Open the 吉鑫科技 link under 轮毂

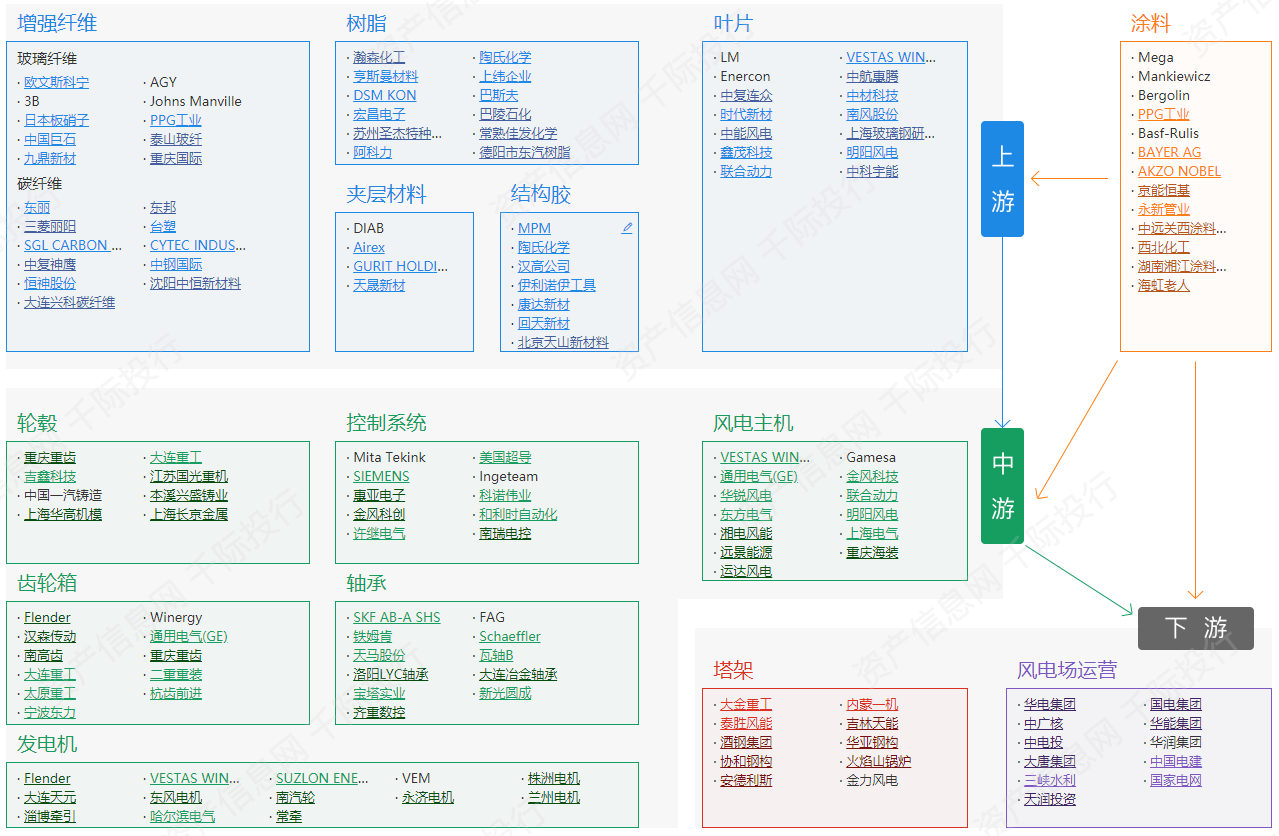(x=50, y=476)
